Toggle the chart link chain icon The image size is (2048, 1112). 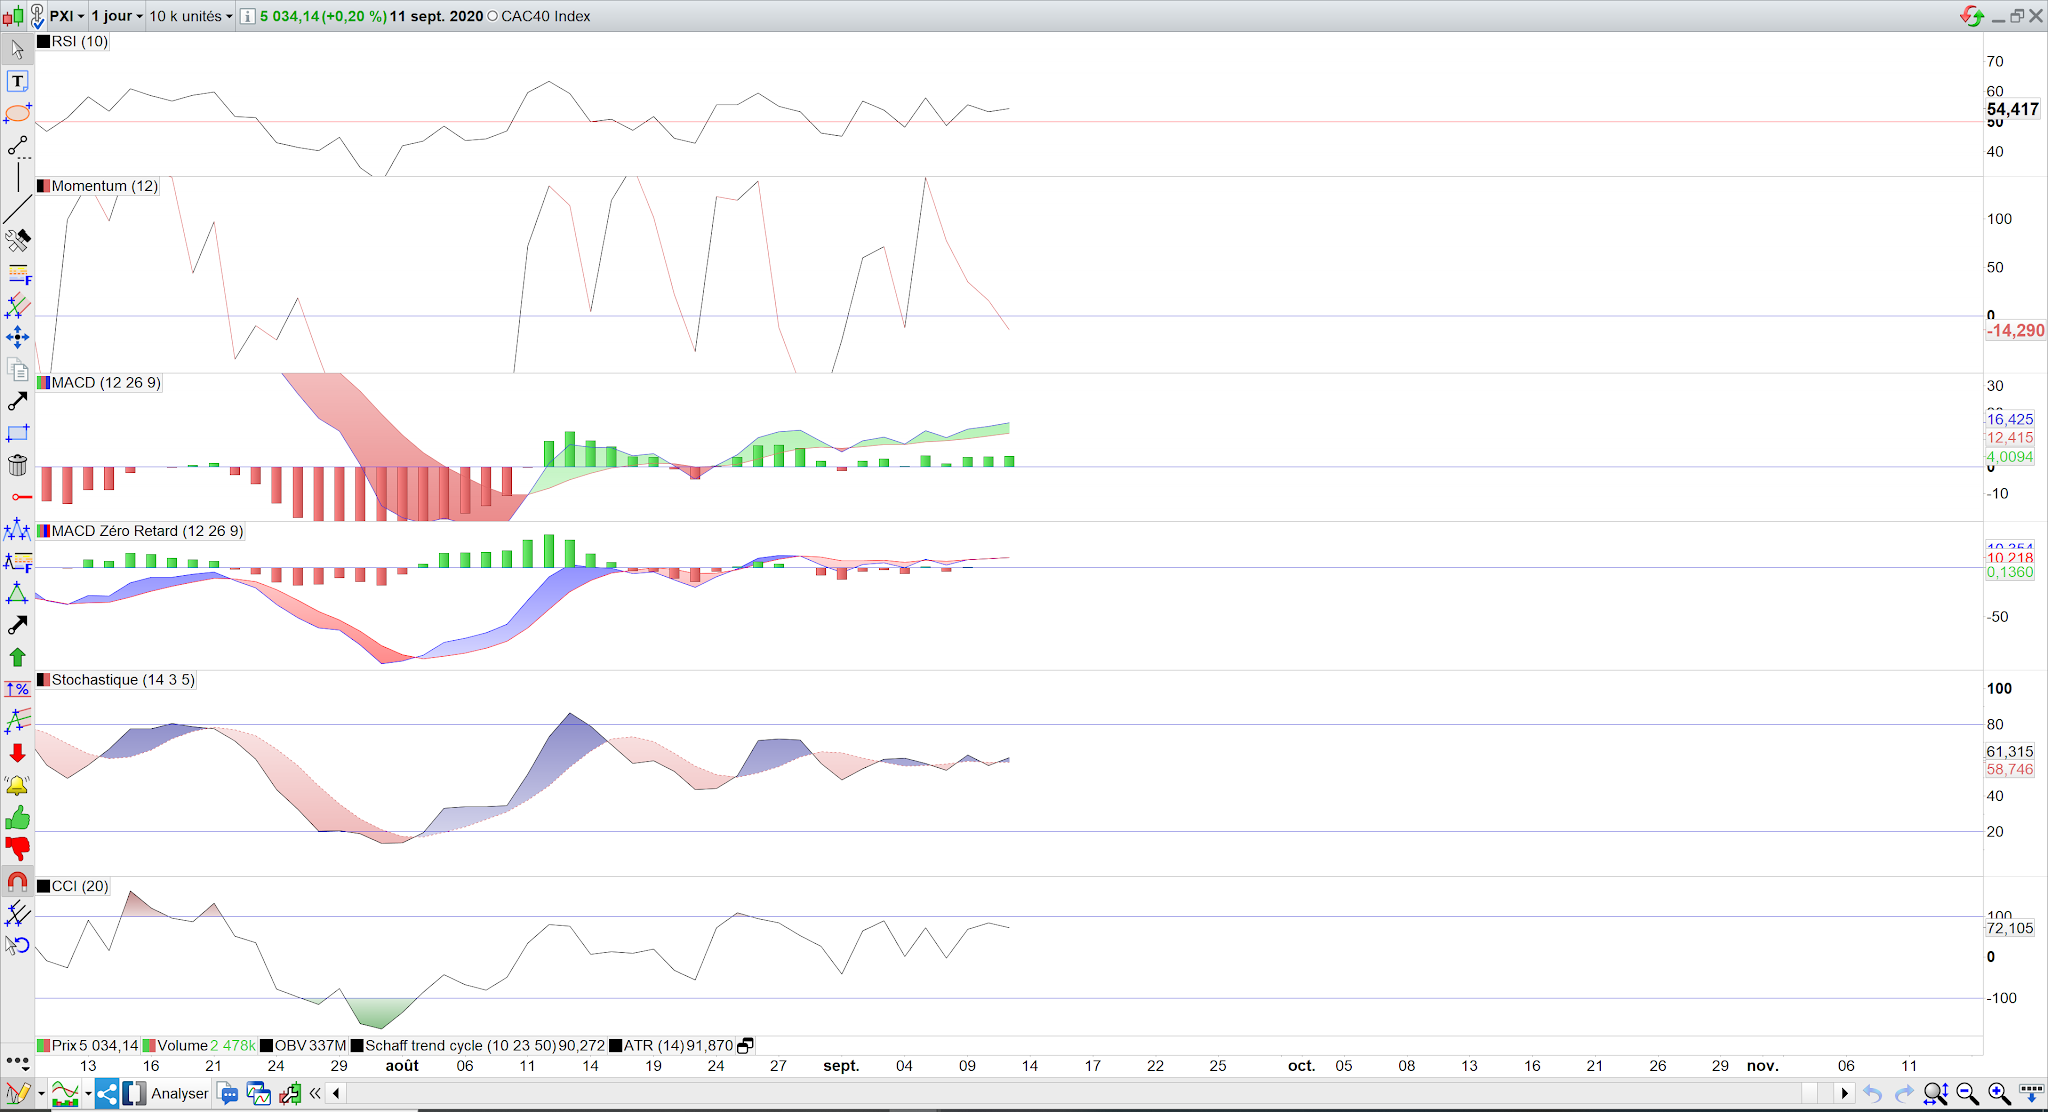(x=36, y=16)
